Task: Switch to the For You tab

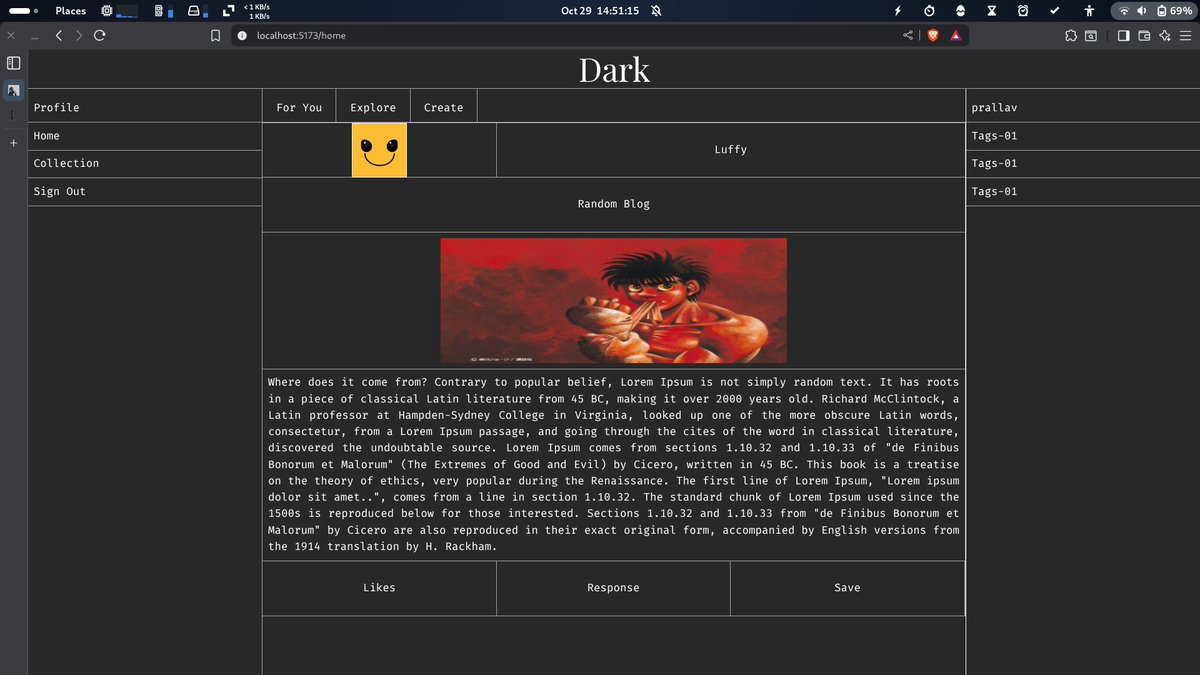Action: [299, 107]
